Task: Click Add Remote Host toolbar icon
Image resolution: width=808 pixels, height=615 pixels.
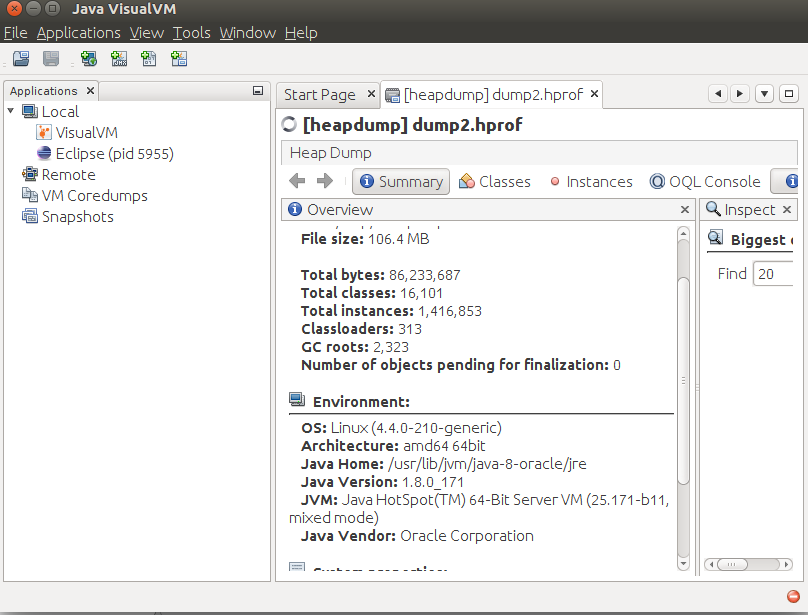Action: tap(89, 59)
